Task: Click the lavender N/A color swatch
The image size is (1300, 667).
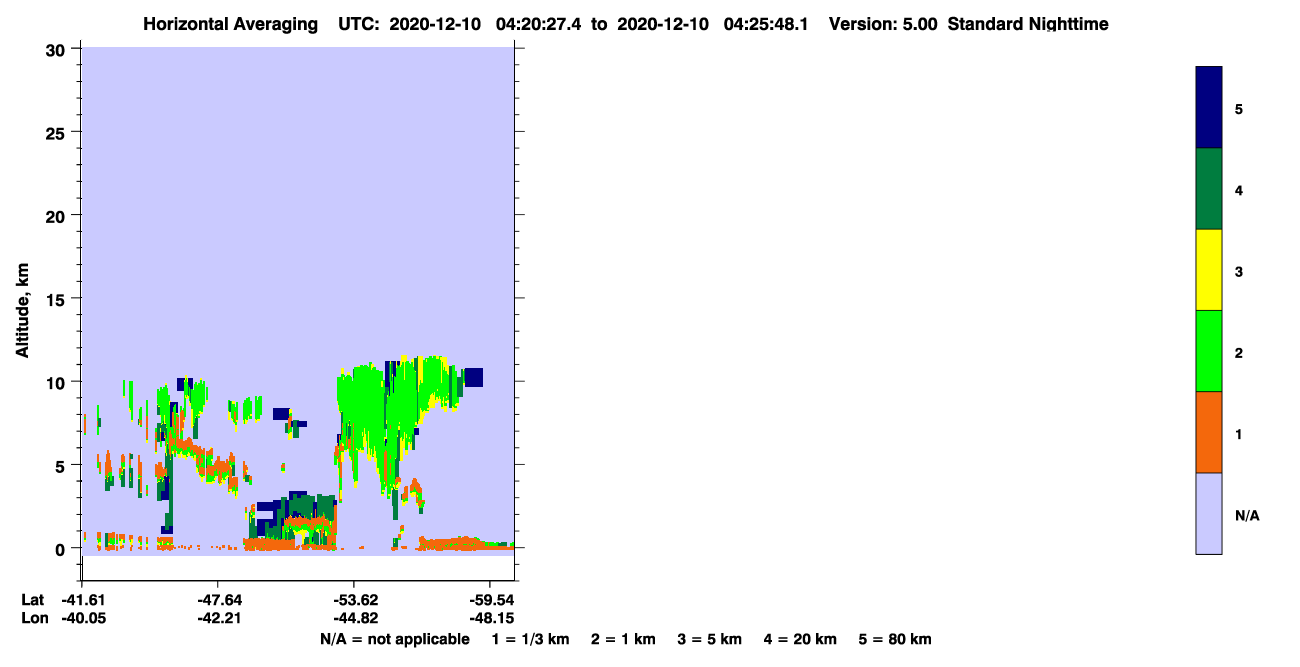Action: point(1209,513)
